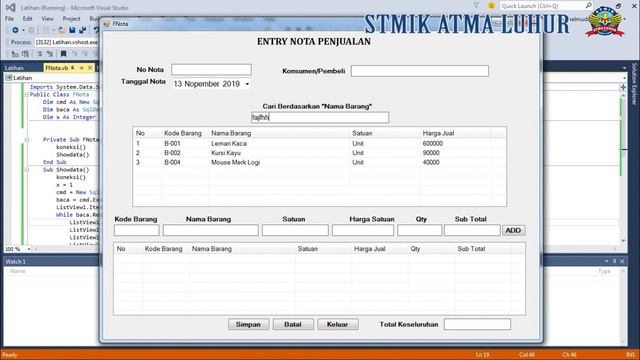Open the notifications flag icon near Quick Launch
The height and width of the screenshot is (360, 640).
476,5
